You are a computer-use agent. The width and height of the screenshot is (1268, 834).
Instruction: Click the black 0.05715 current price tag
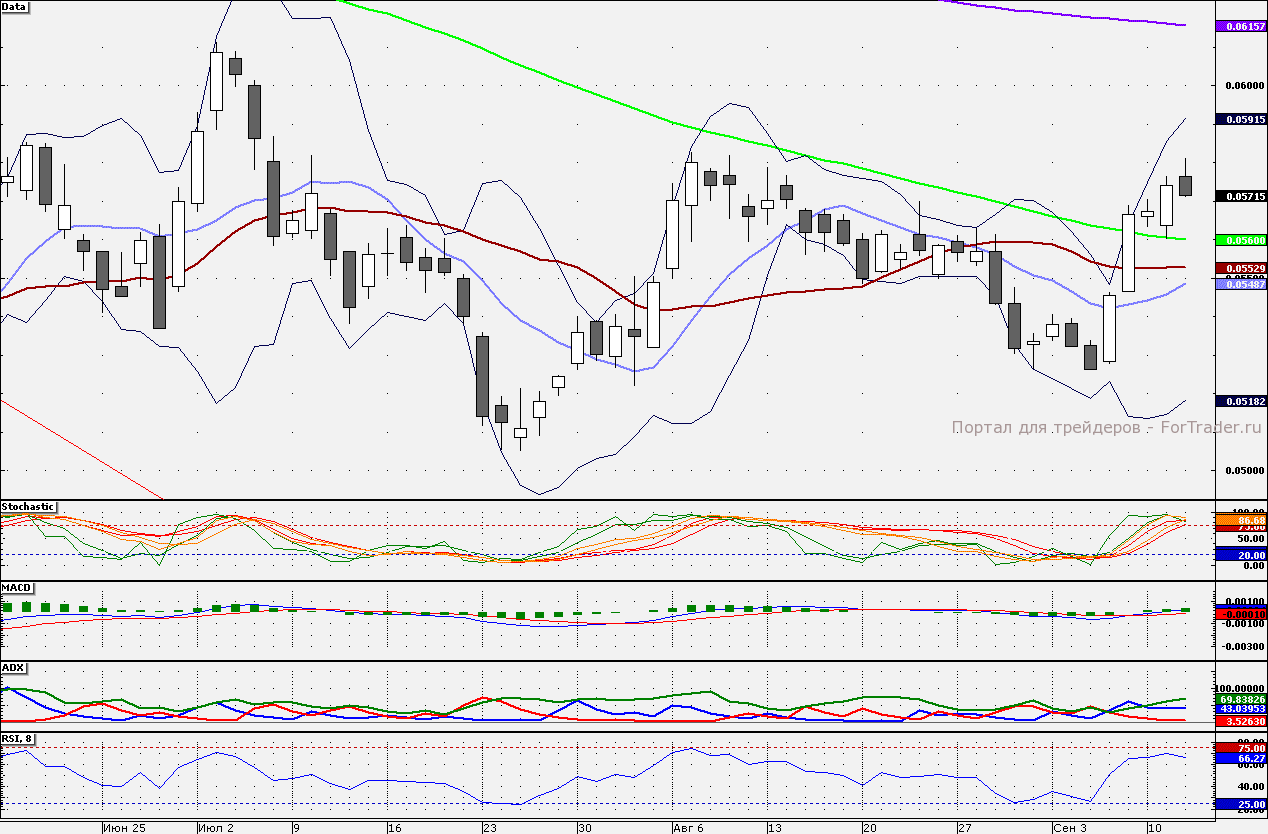[x=1240, y=196]
